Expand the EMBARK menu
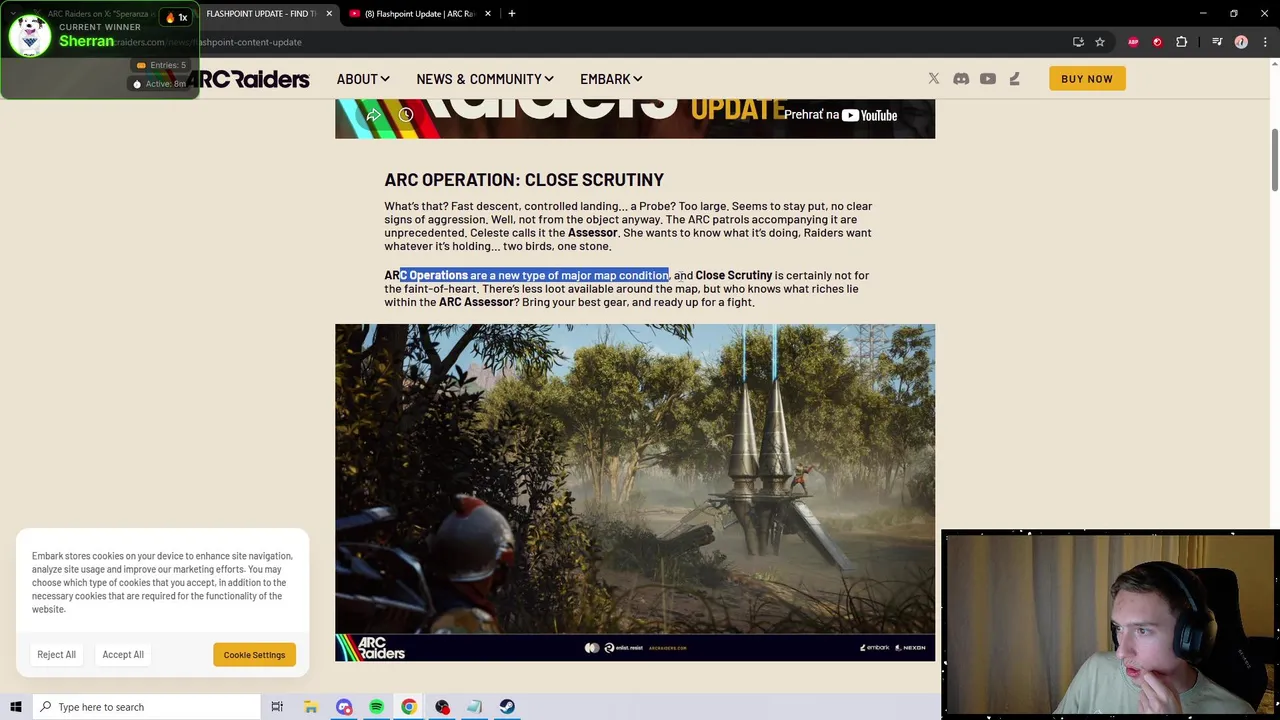 (611, 79)
